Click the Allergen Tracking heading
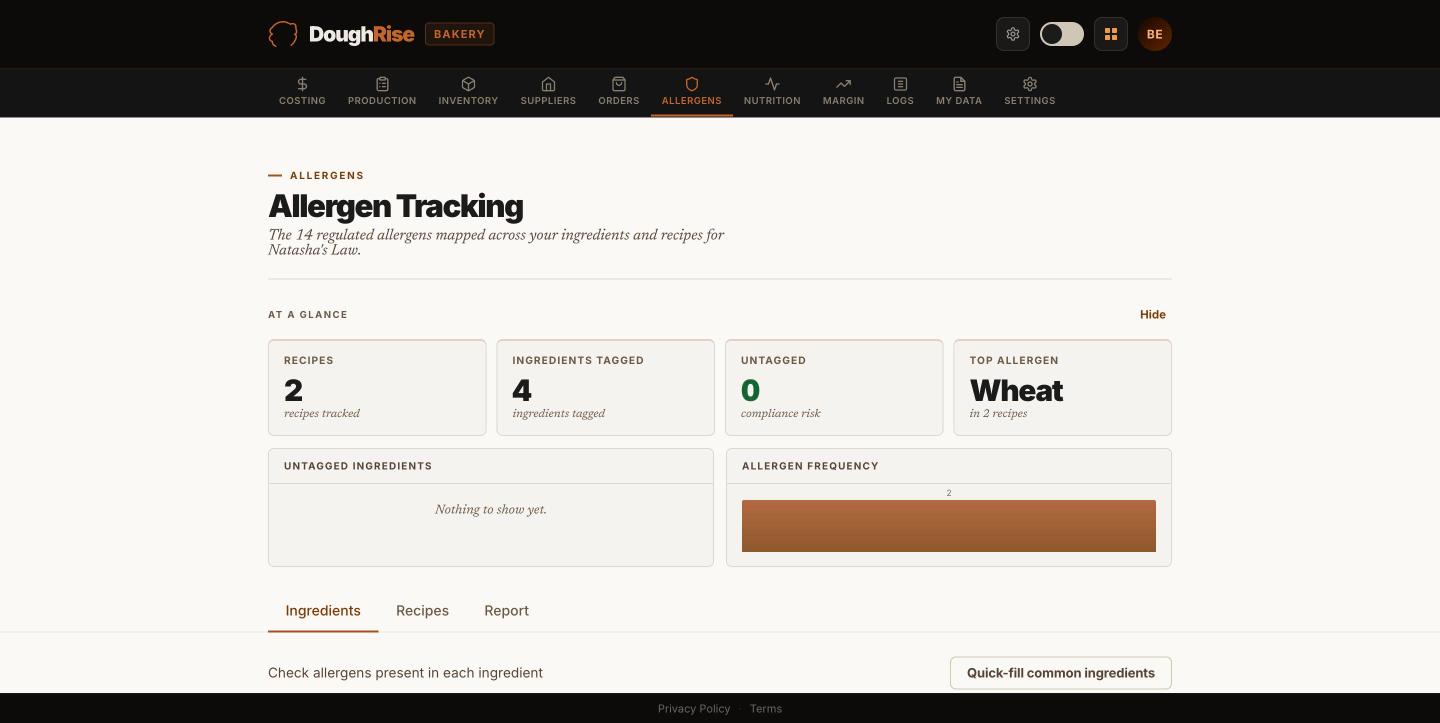1440x723 pixels. [396, 206]
